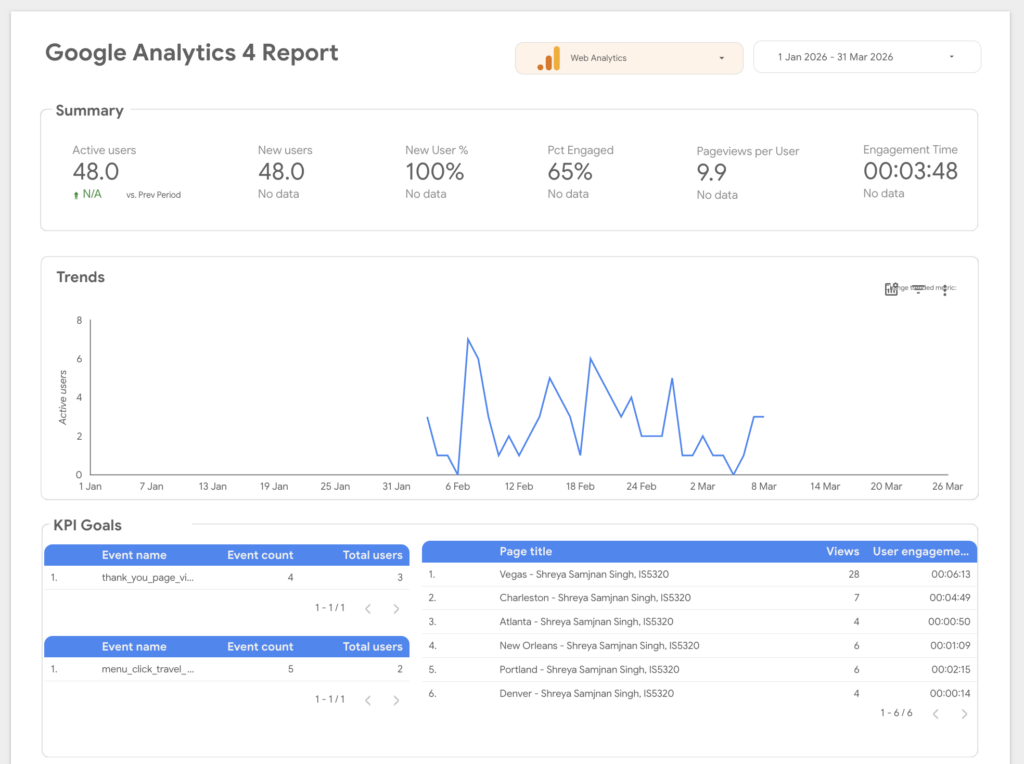Screen dimensions: 1024x764
Task: Click previous page arrow in Page title table
Action: [x=936, y=714]
